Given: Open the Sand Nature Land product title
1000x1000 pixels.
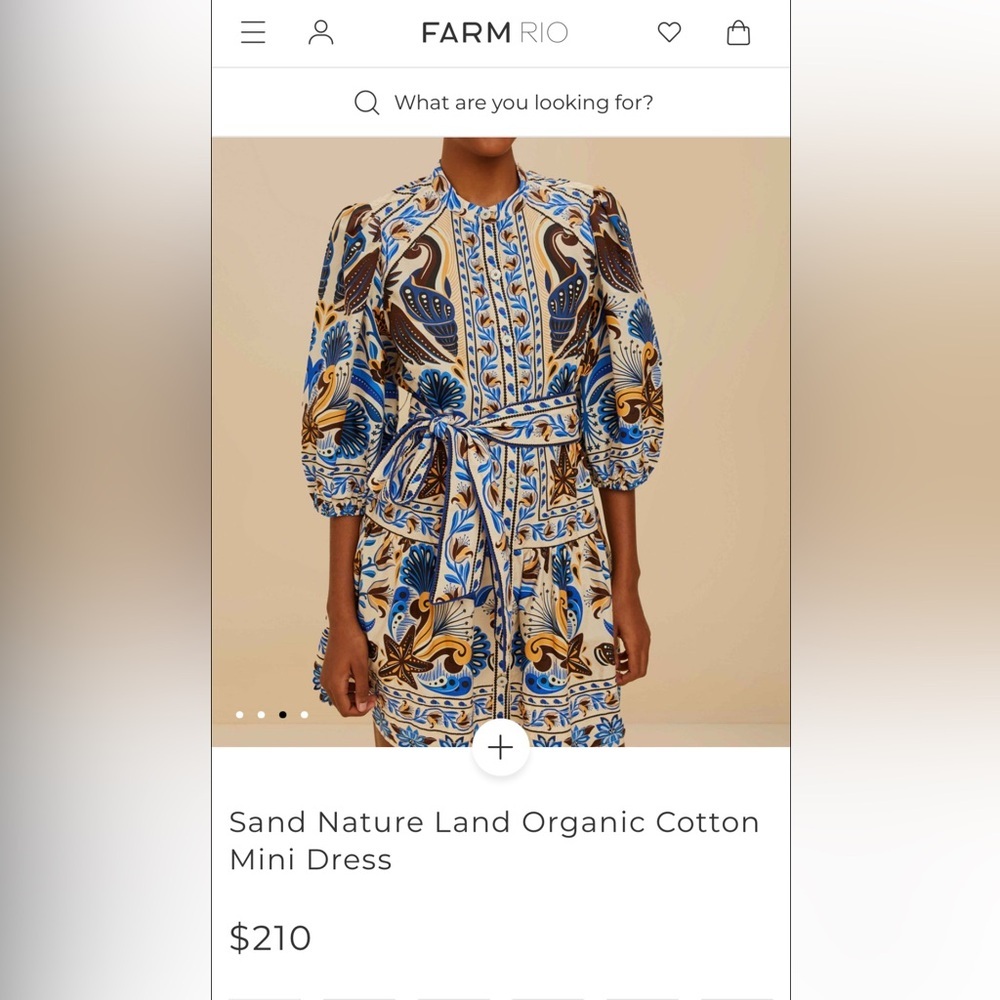Looking at the screenshot, I should pos(495,840).
